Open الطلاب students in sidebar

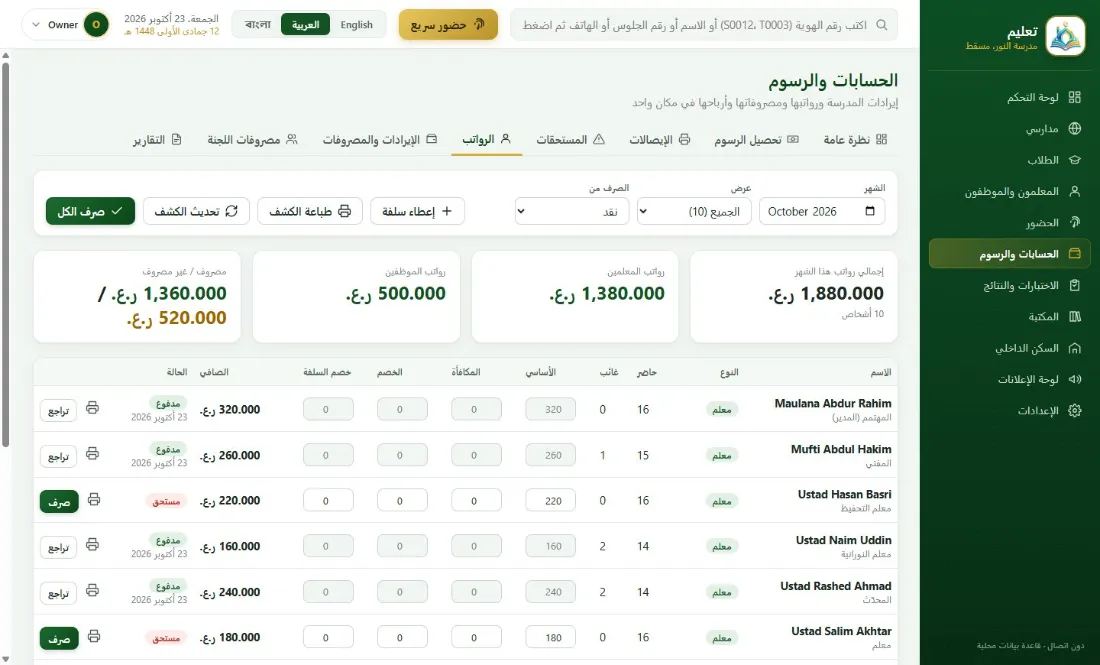[1010, 160]
